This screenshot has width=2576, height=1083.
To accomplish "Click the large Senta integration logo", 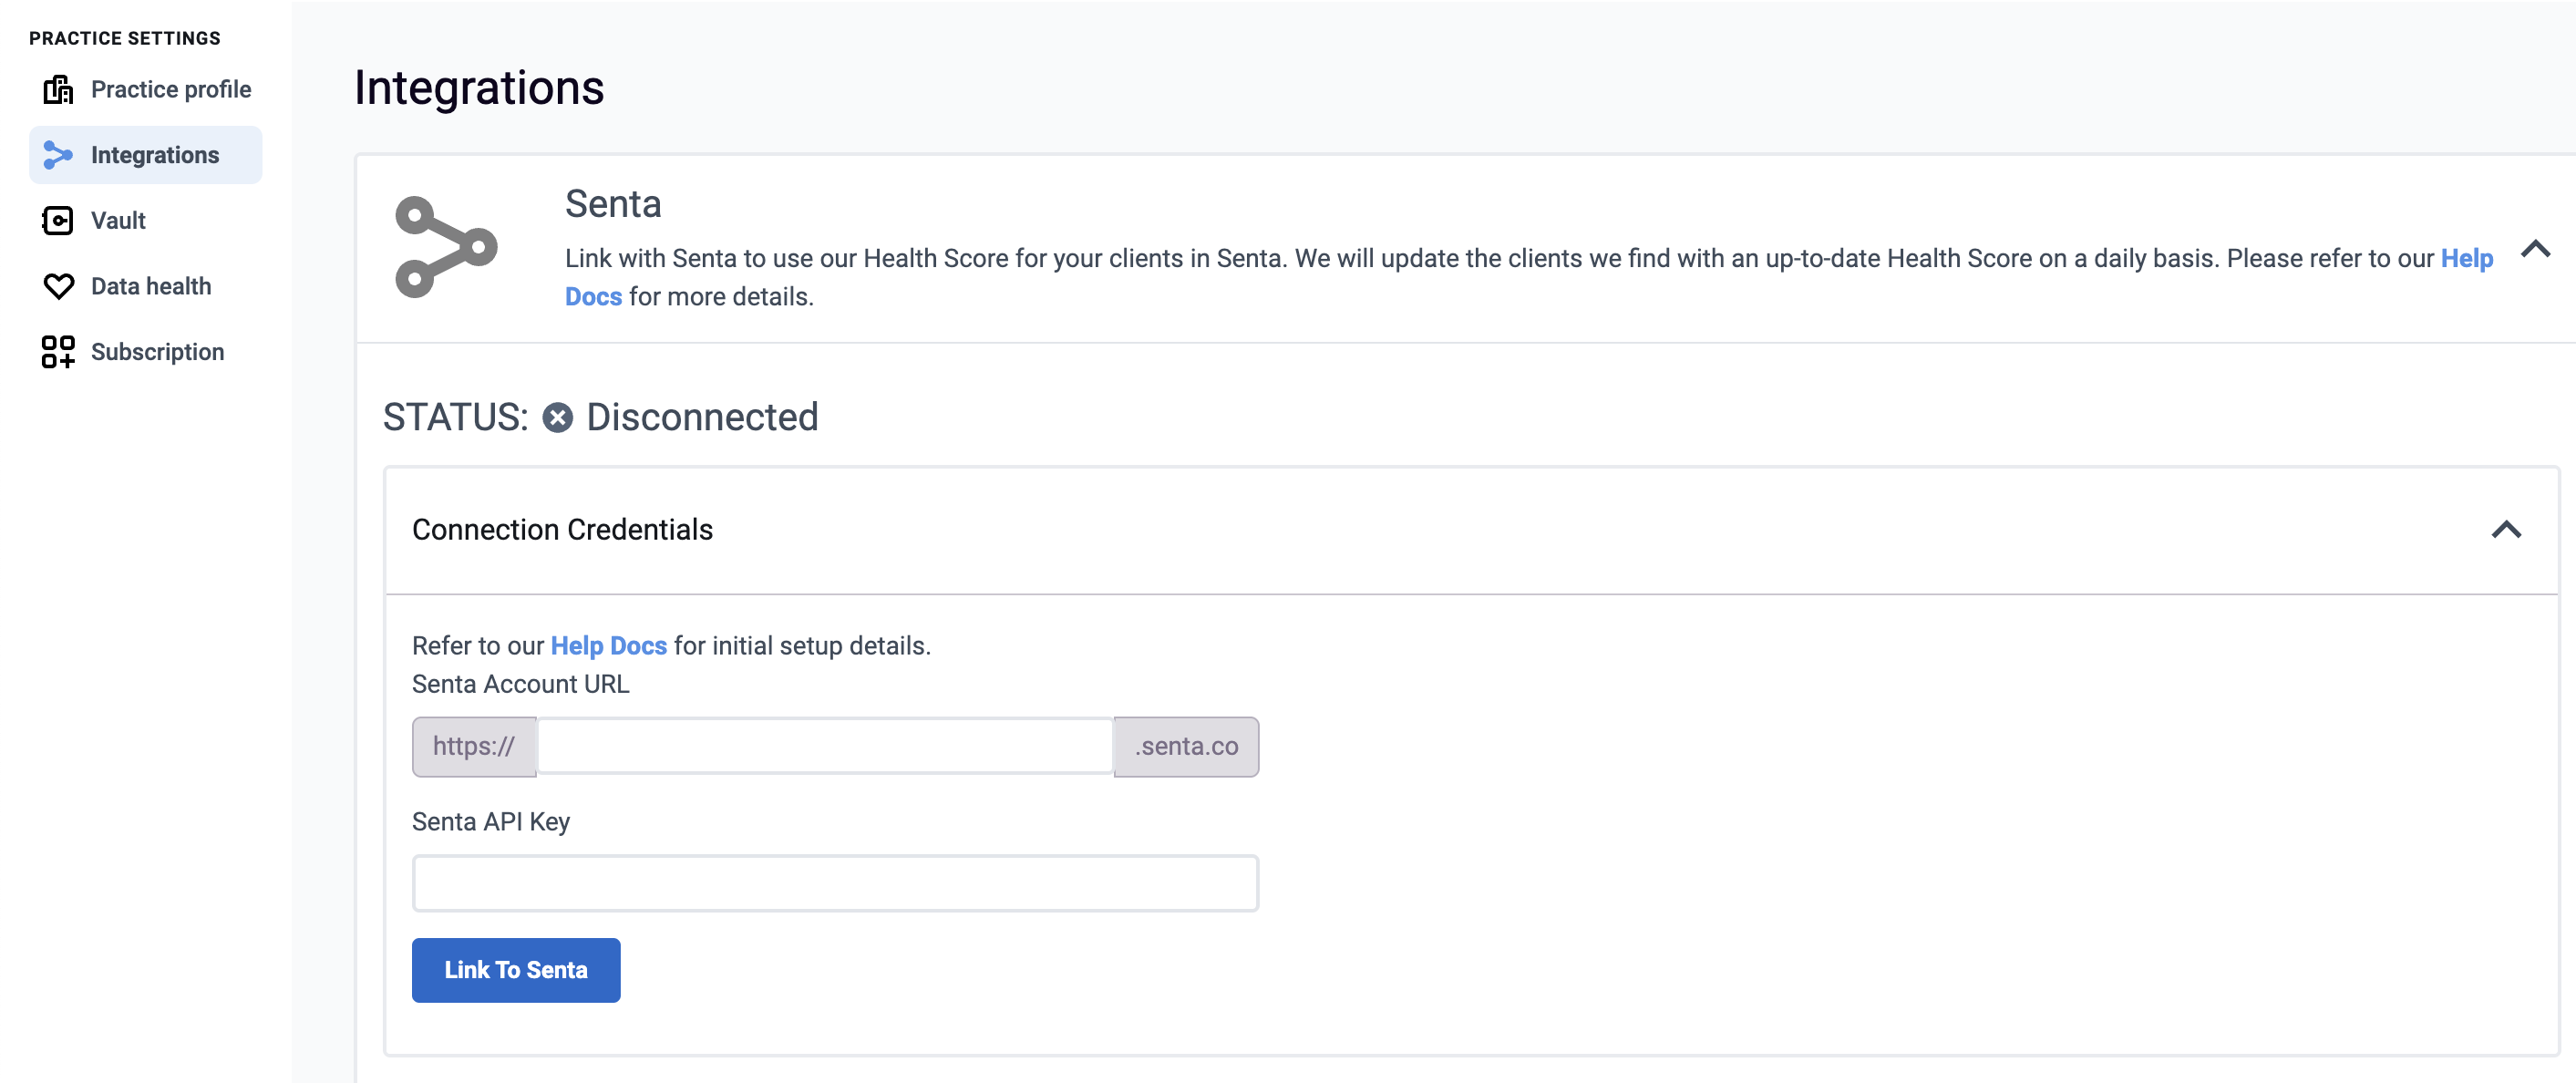I will pos(446,247).
